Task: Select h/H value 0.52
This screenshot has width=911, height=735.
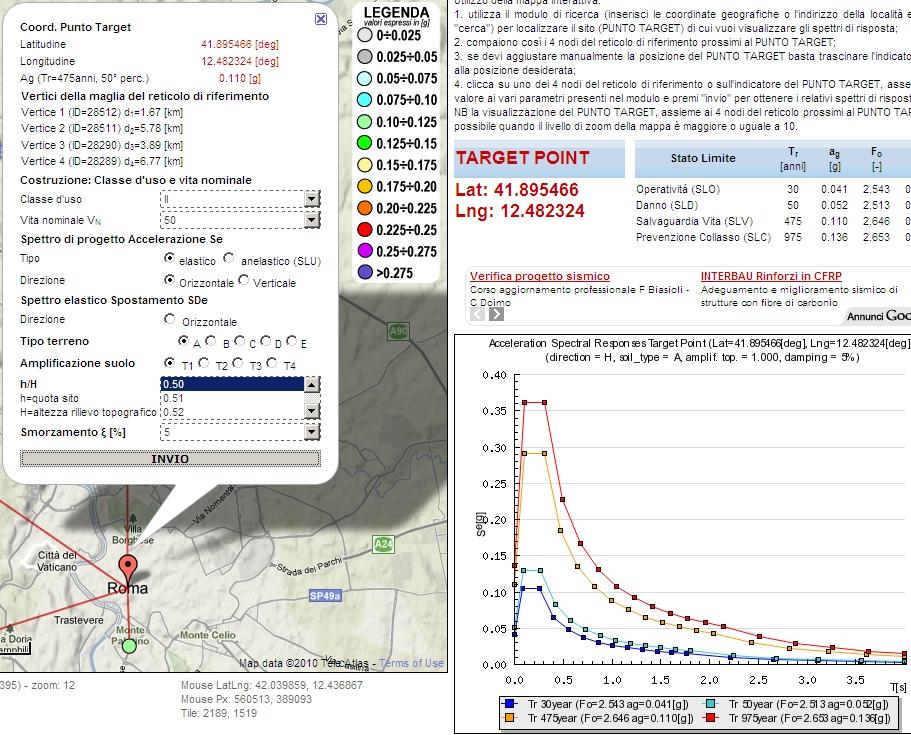Action: (232, 412)
